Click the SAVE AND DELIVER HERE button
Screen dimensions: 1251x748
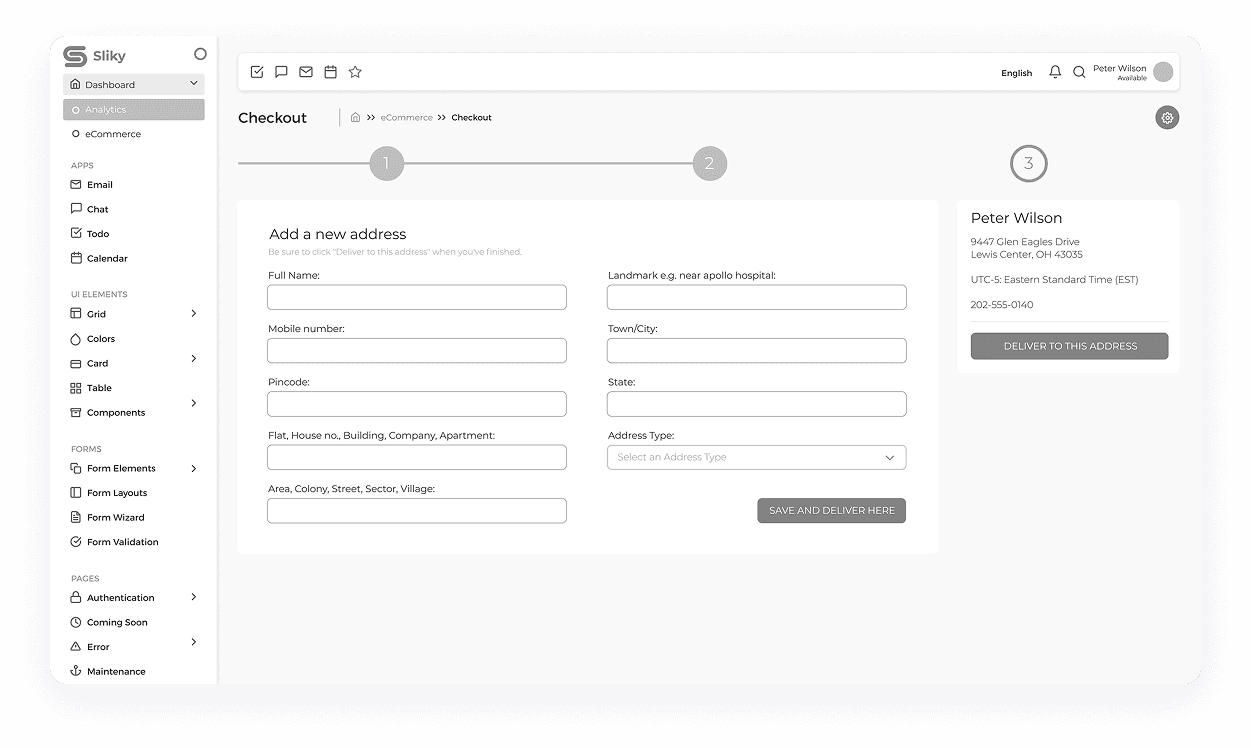tap(831, 510)
